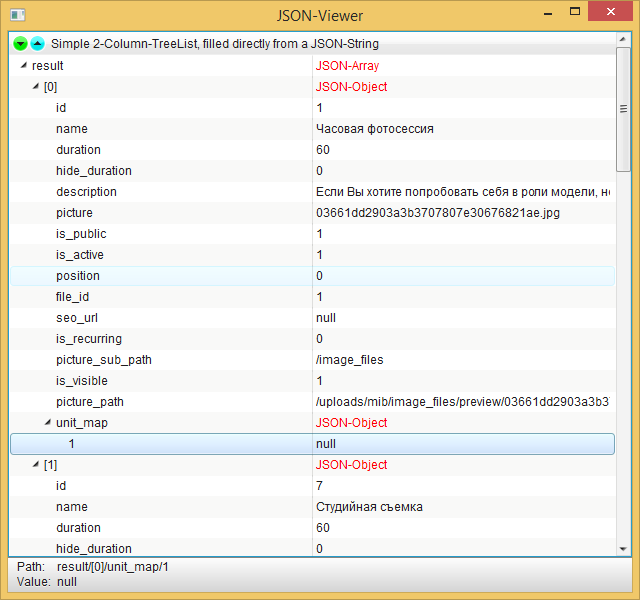Click the green expand-all arrow icon
This screenshot has width=640, height=600.
20,44
